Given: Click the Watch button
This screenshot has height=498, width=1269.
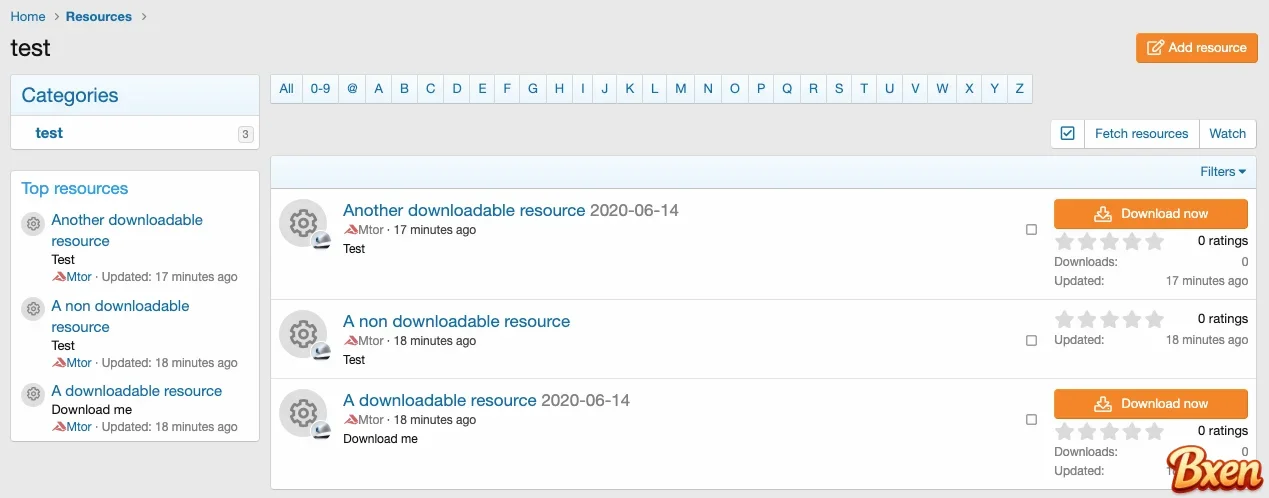Looking at the screenshot, I should point(1227,133).
